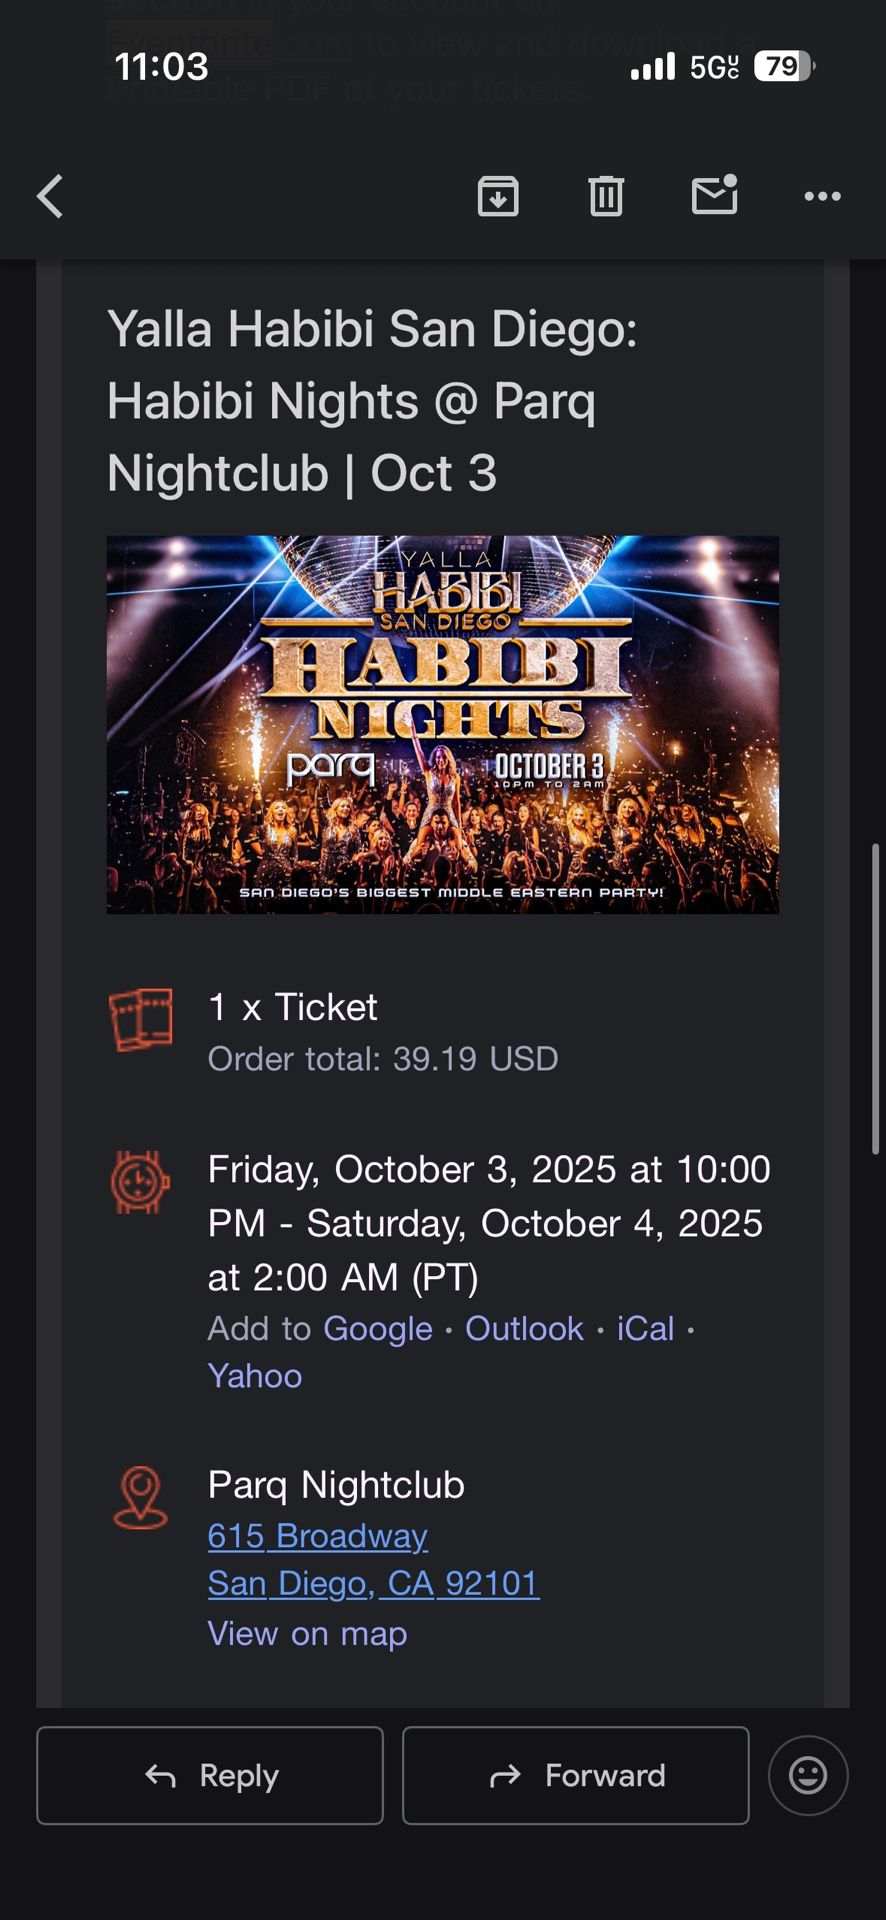Open the 615 Broadway address link
The width and height of the screenshot is (886, 1920).
(x=318, y=1536)
